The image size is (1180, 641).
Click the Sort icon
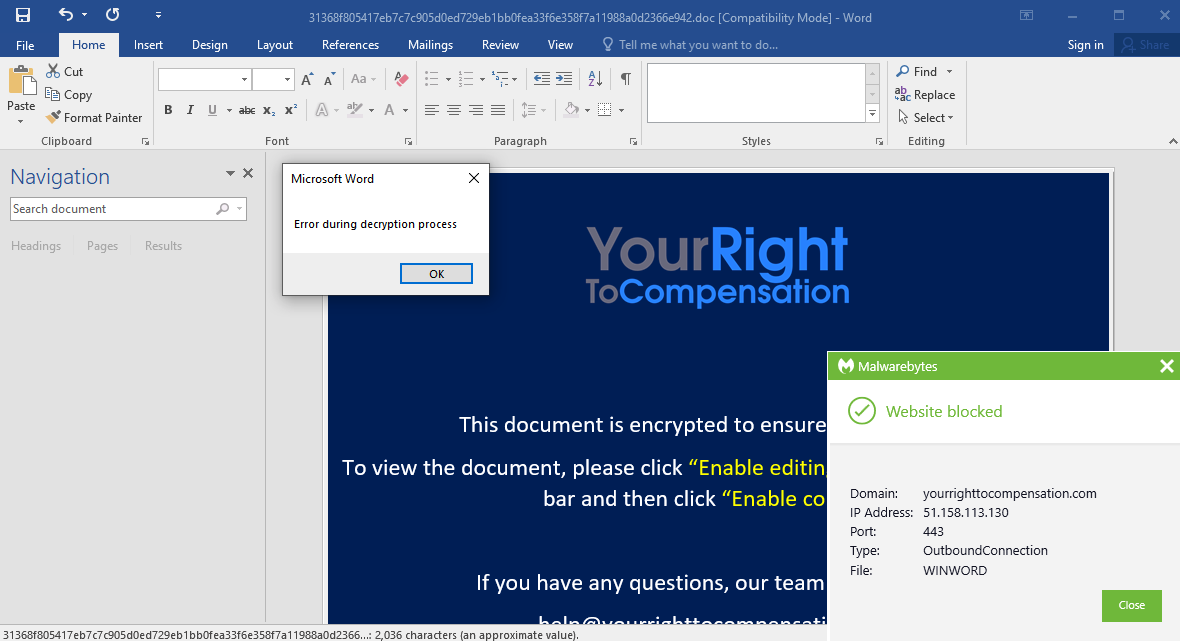[x=595, y=79]
